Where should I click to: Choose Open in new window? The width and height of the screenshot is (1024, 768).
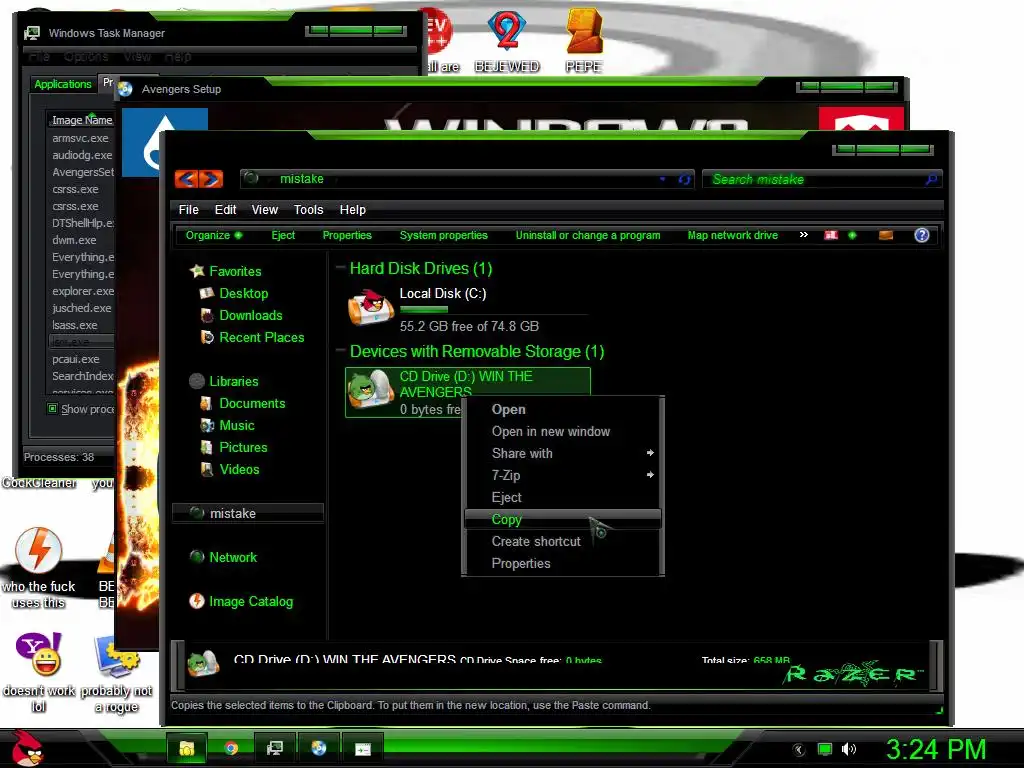point(551,432)
